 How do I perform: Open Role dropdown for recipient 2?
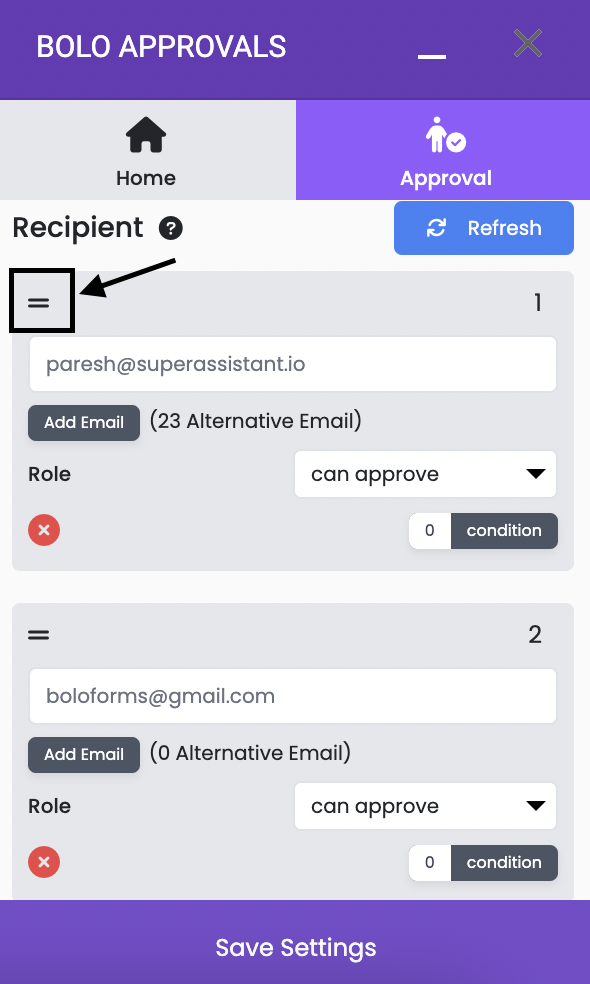(426, 806)
